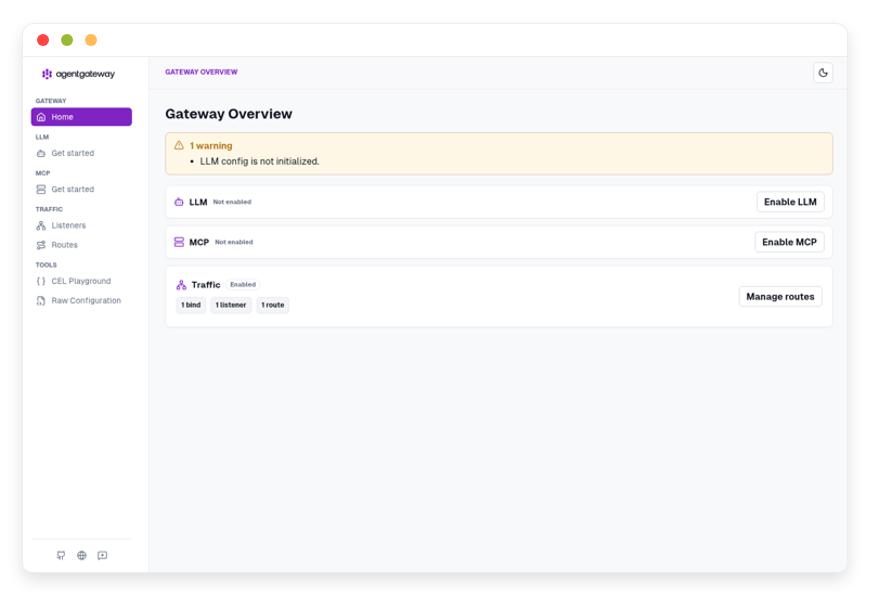This screenshot has width=870, height=595.
Task: Click the file icon beside Raw Configuration
Action: tap(41, 300)
